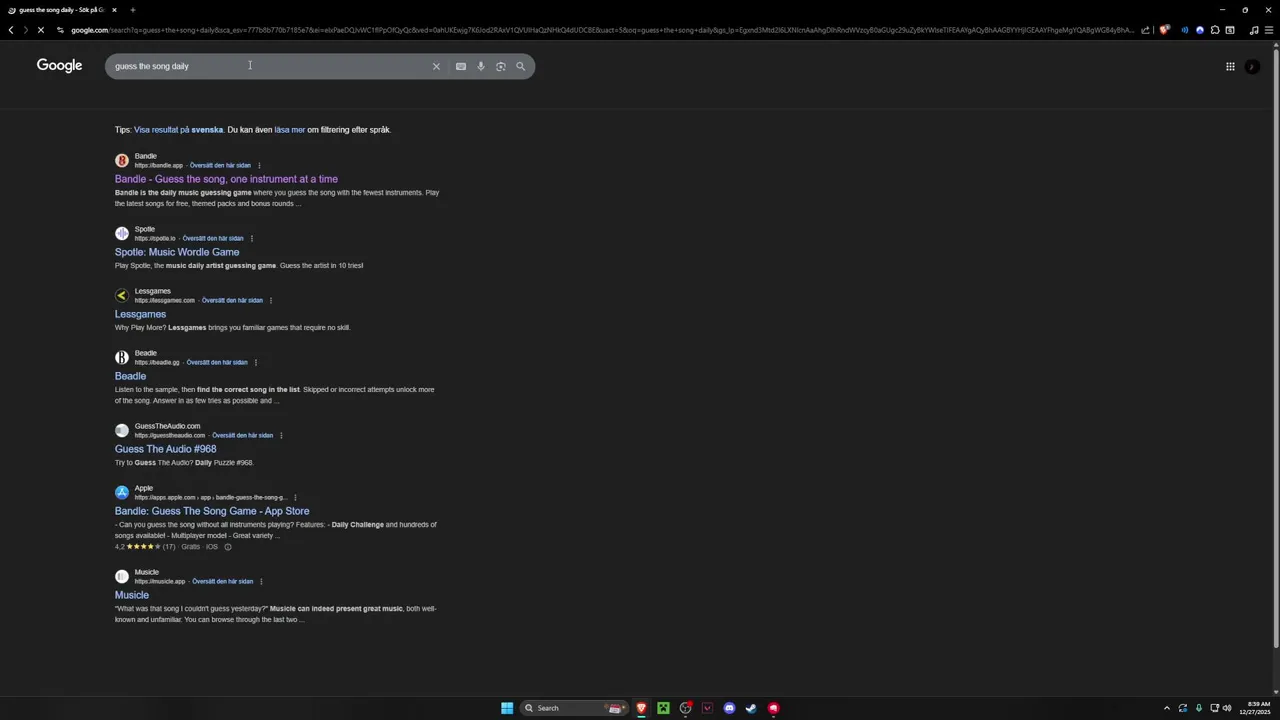
Task: Click the page vertical scrollbar
Action: click(1274, 350)
